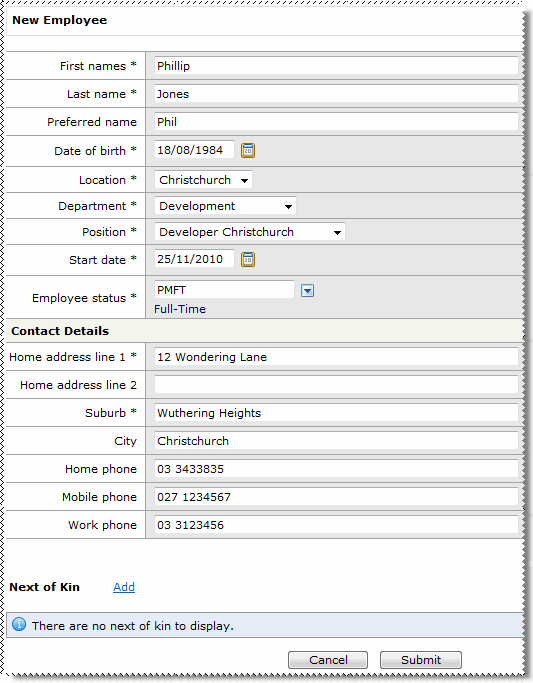Focus the empty Home address line 2 field

click(x=336, y=385)
